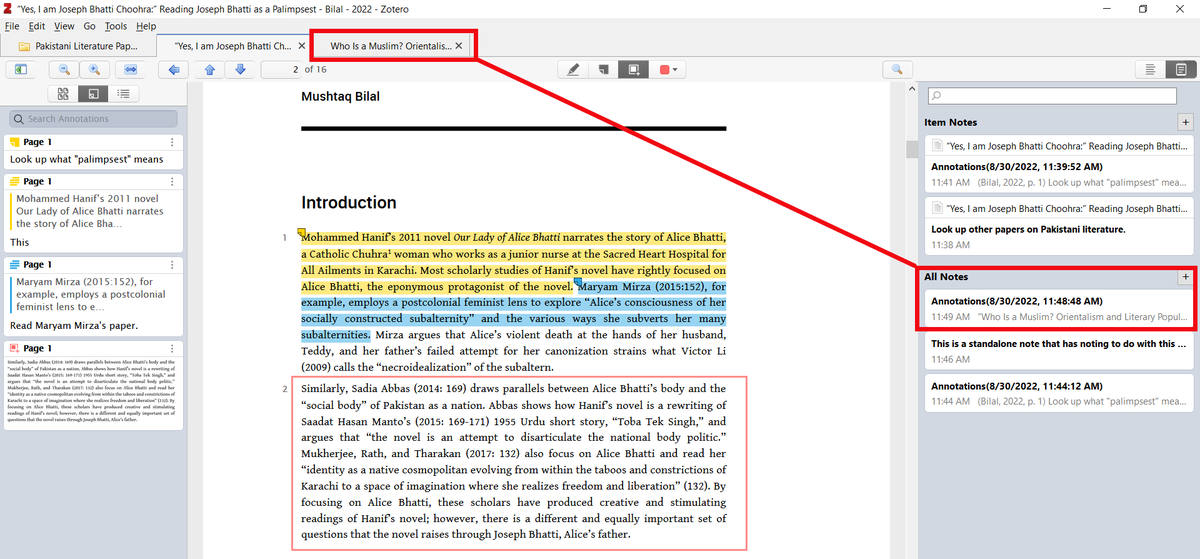Open options for image area annotation
Image resolution: width=1200 pixels, height=559 pixels.
click(x=173, y=348)
